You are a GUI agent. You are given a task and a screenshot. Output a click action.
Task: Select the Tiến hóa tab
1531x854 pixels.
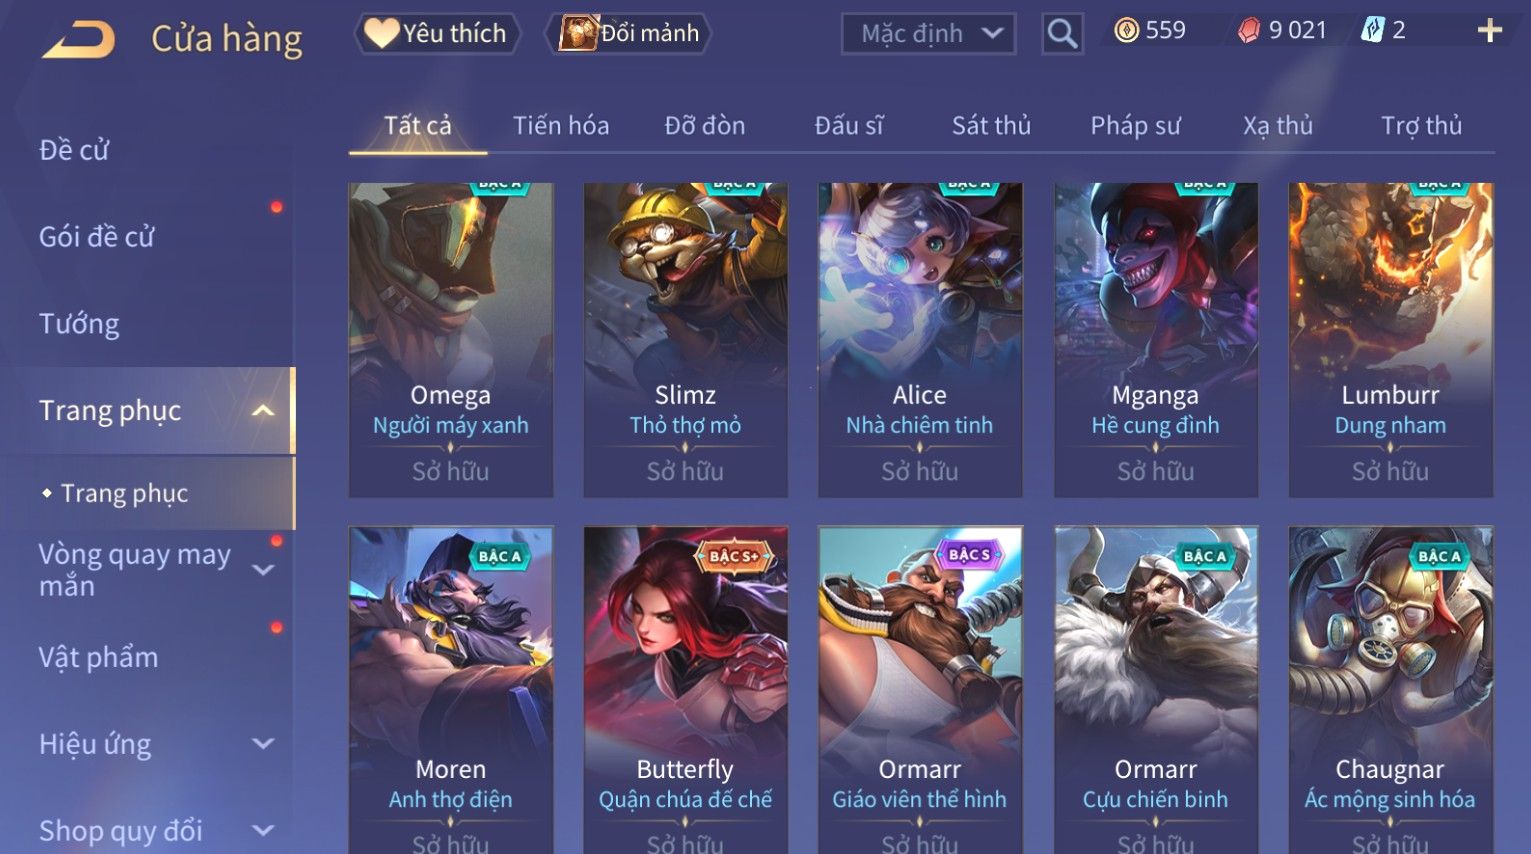tap(561, 126)
